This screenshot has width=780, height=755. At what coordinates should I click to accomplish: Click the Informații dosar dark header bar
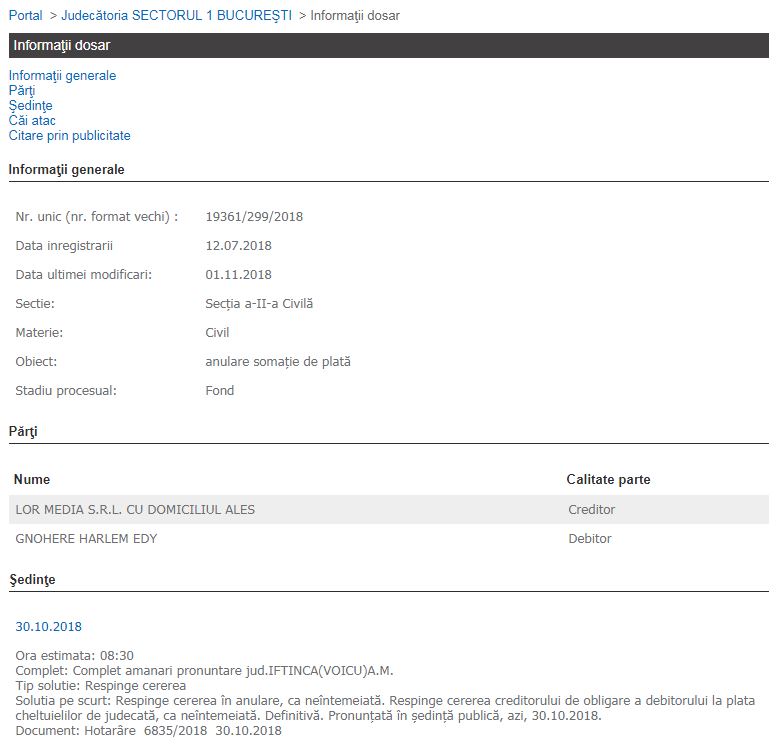tap(388, 45)
